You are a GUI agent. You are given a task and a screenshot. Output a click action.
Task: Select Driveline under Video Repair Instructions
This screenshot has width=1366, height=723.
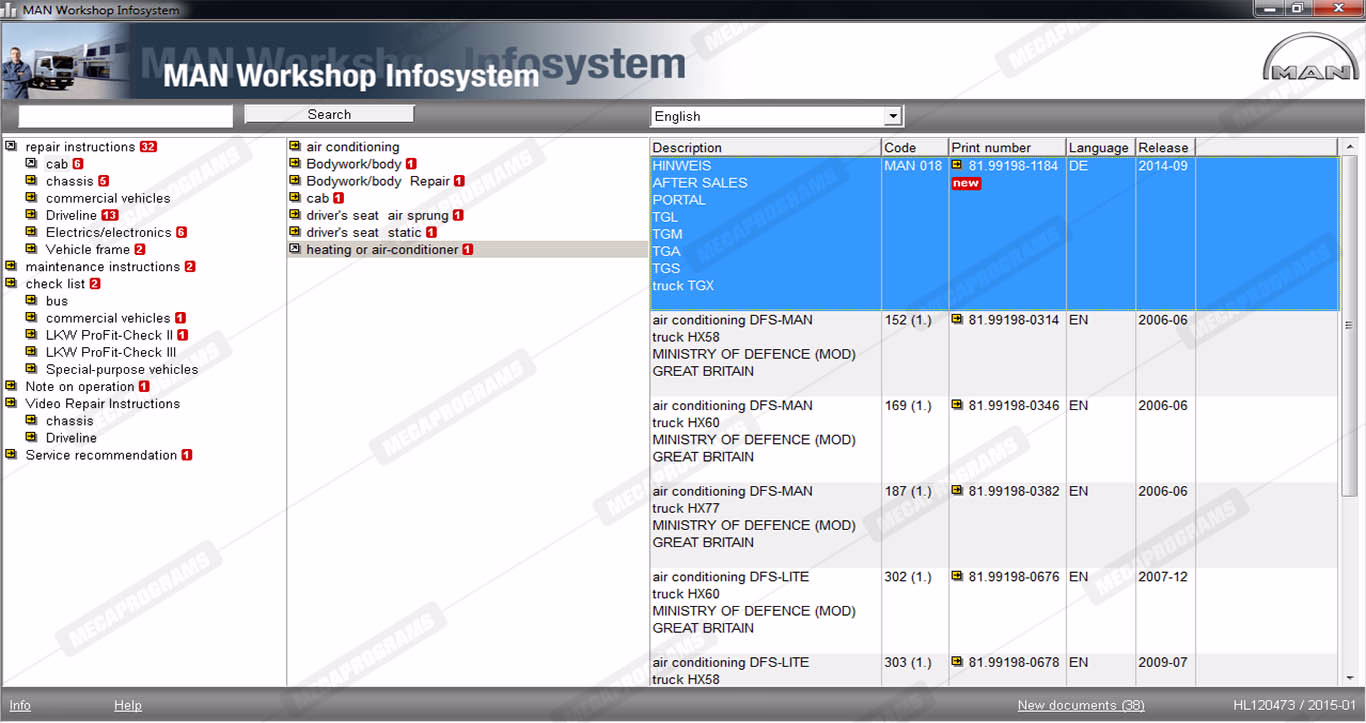pos(71,437)
